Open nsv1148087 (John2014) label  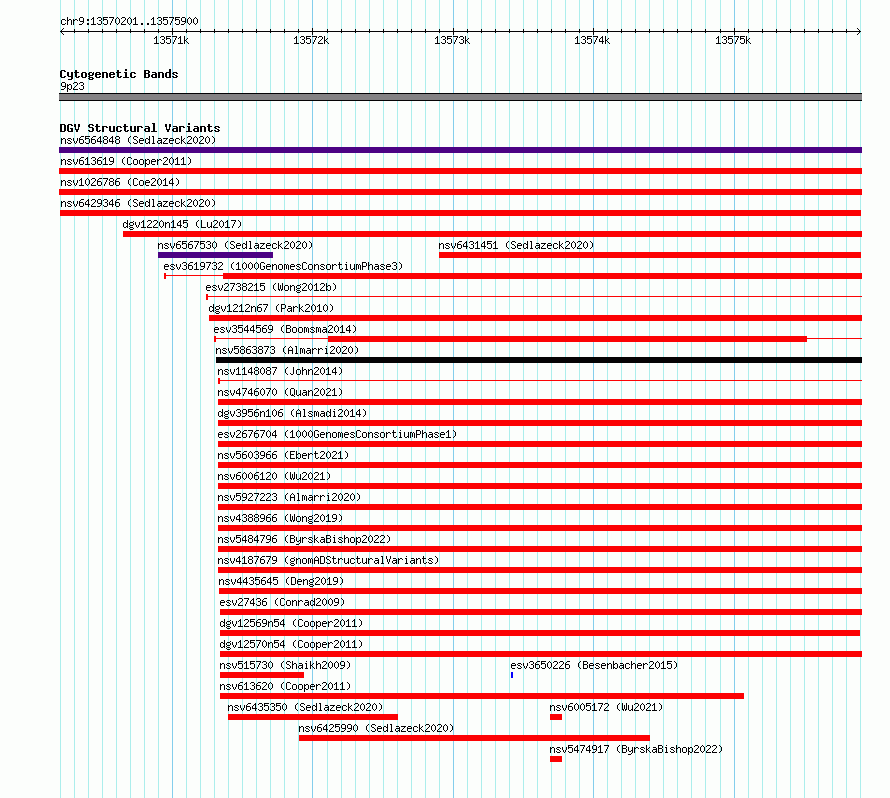coord(280,371)
